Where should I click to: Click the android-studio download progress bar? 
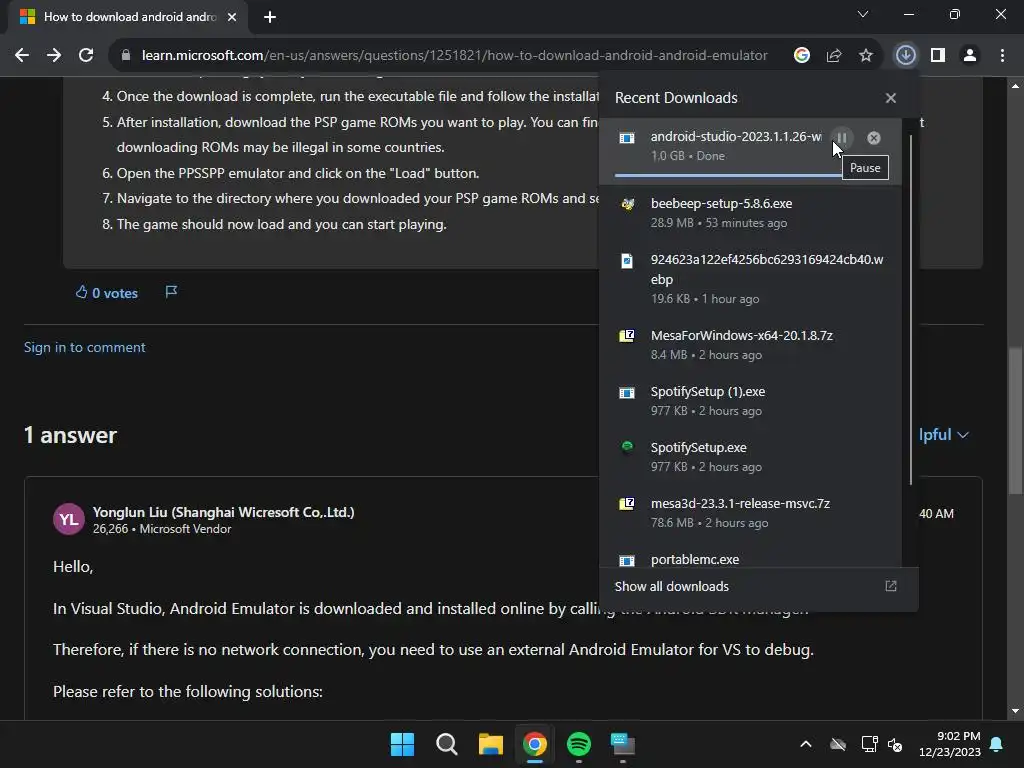click(728, 175)
